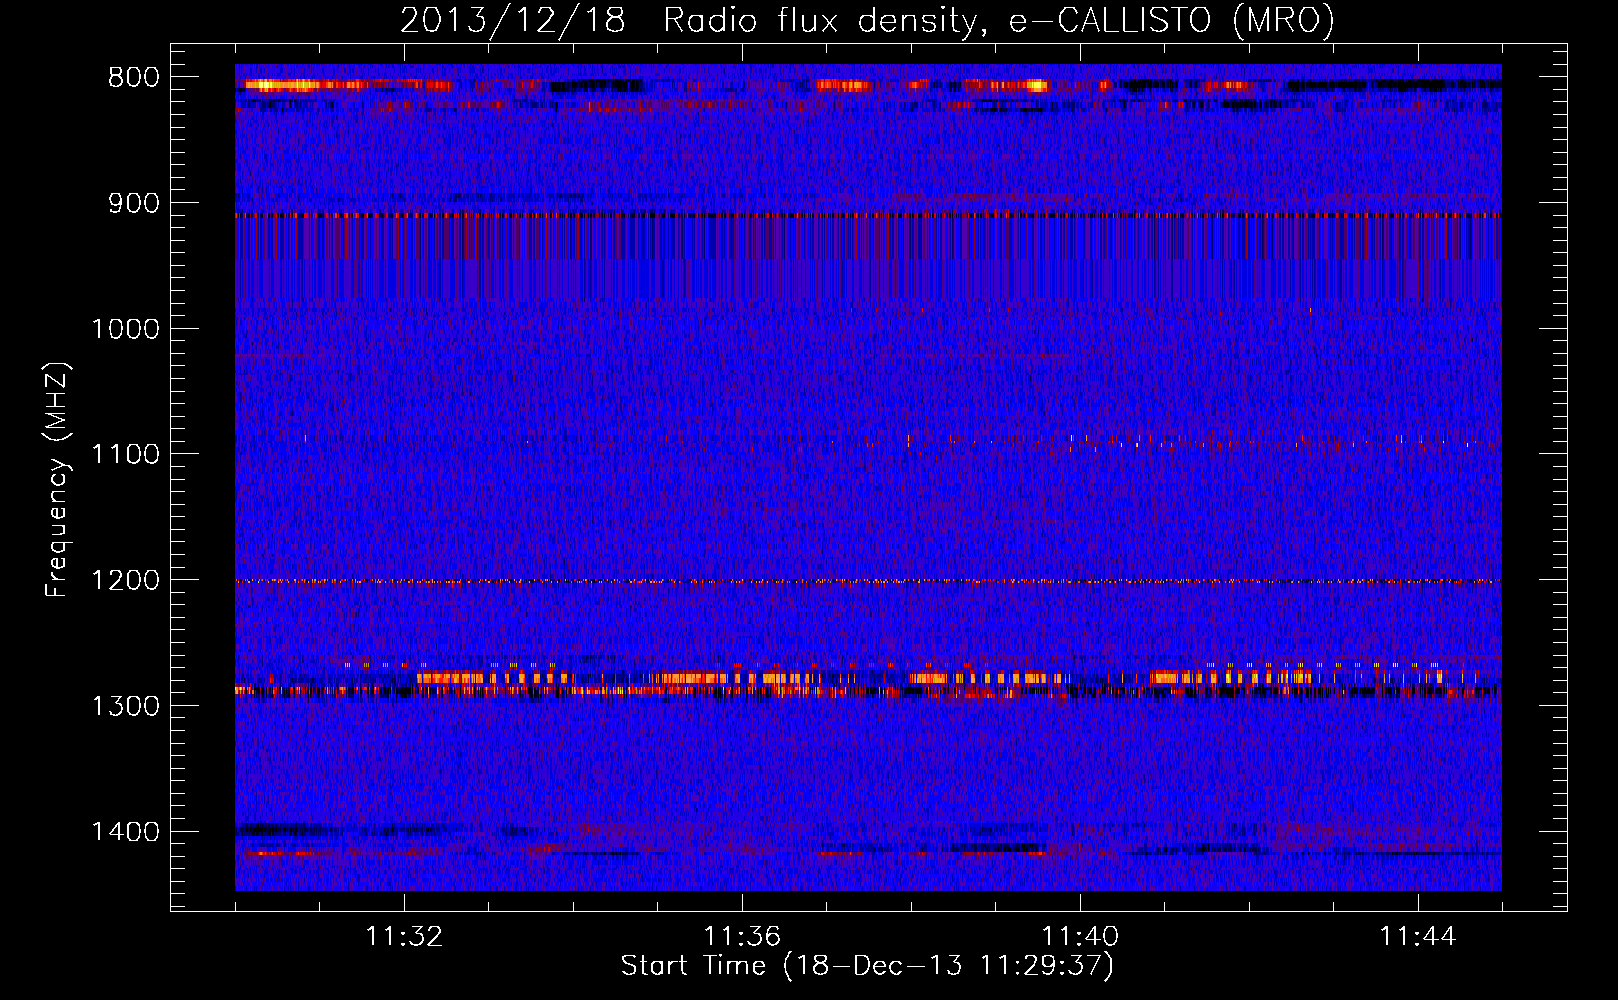Click the '1200' frequency axis label
1618x1000 pixels.
pos(125,580)
